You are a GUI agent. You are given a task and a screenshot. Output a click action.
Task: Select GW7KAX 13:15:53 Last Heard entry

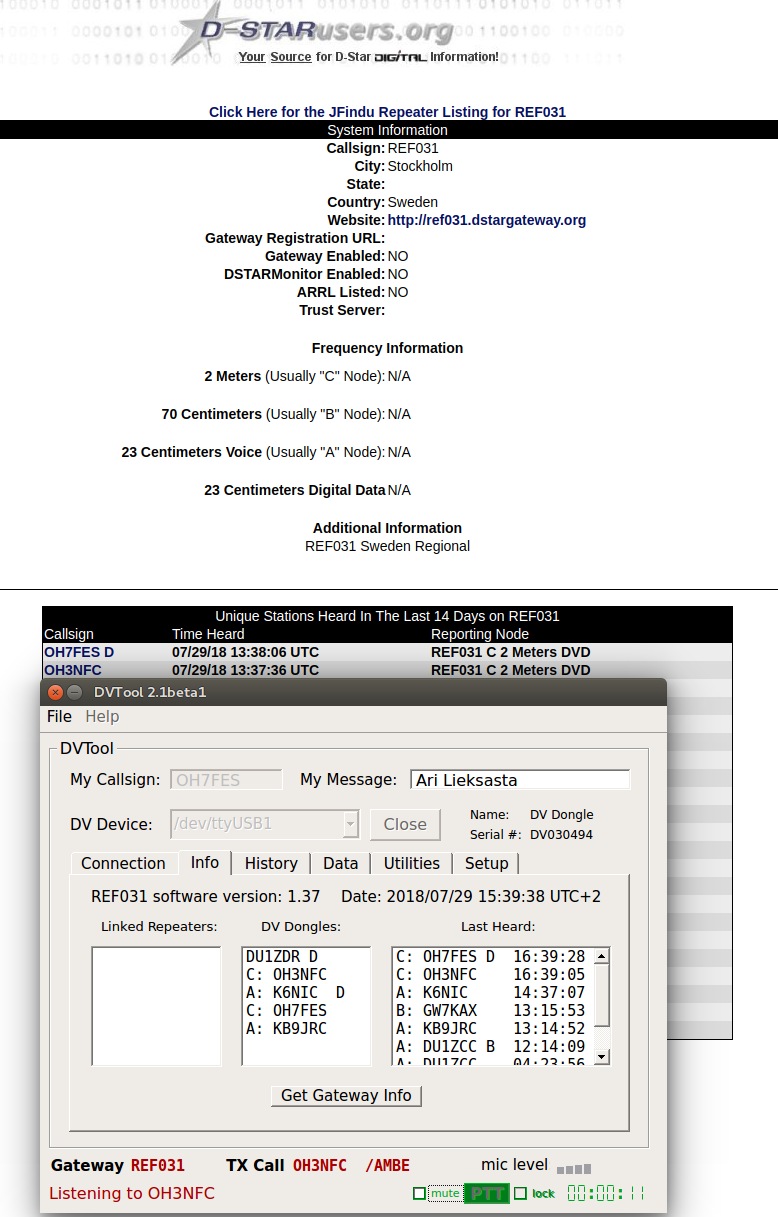(x=491, y=1011)
